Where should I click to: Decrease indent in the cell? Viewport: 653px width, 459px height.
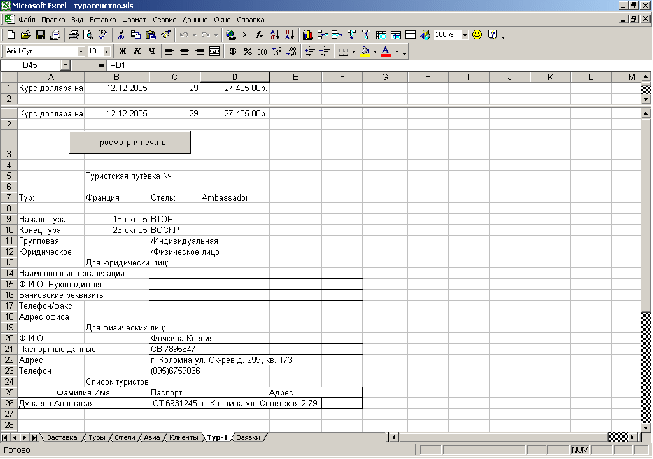coord(310,51)
